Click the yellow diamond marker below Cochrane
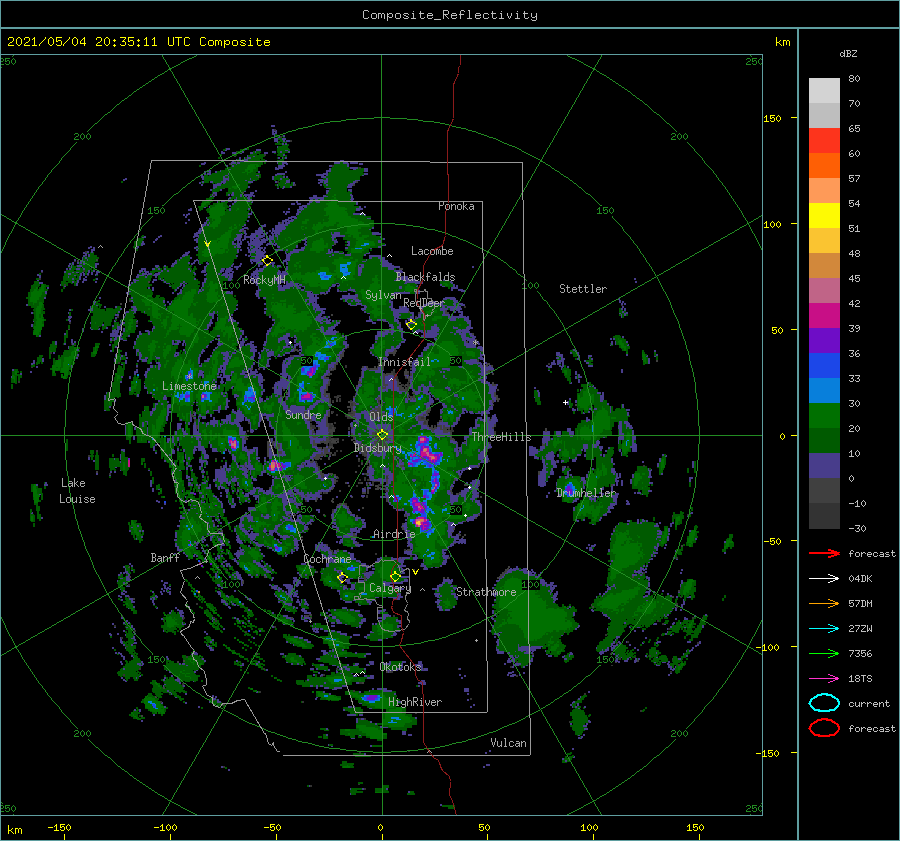Image resolution: width=900 pixels, height=841 pixels. 343,577
